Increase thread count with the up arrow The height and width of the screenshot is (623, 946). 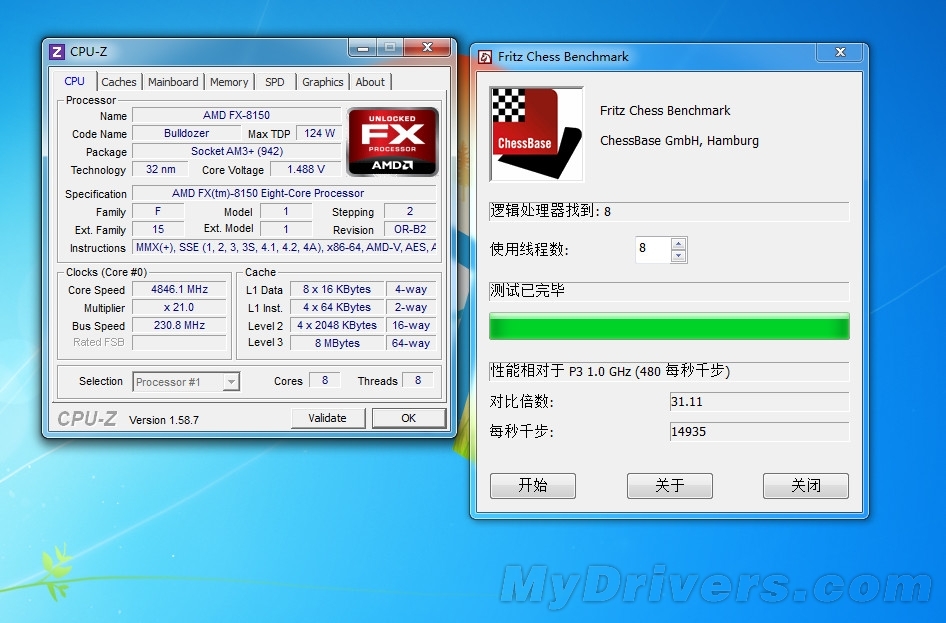(679, 244)
